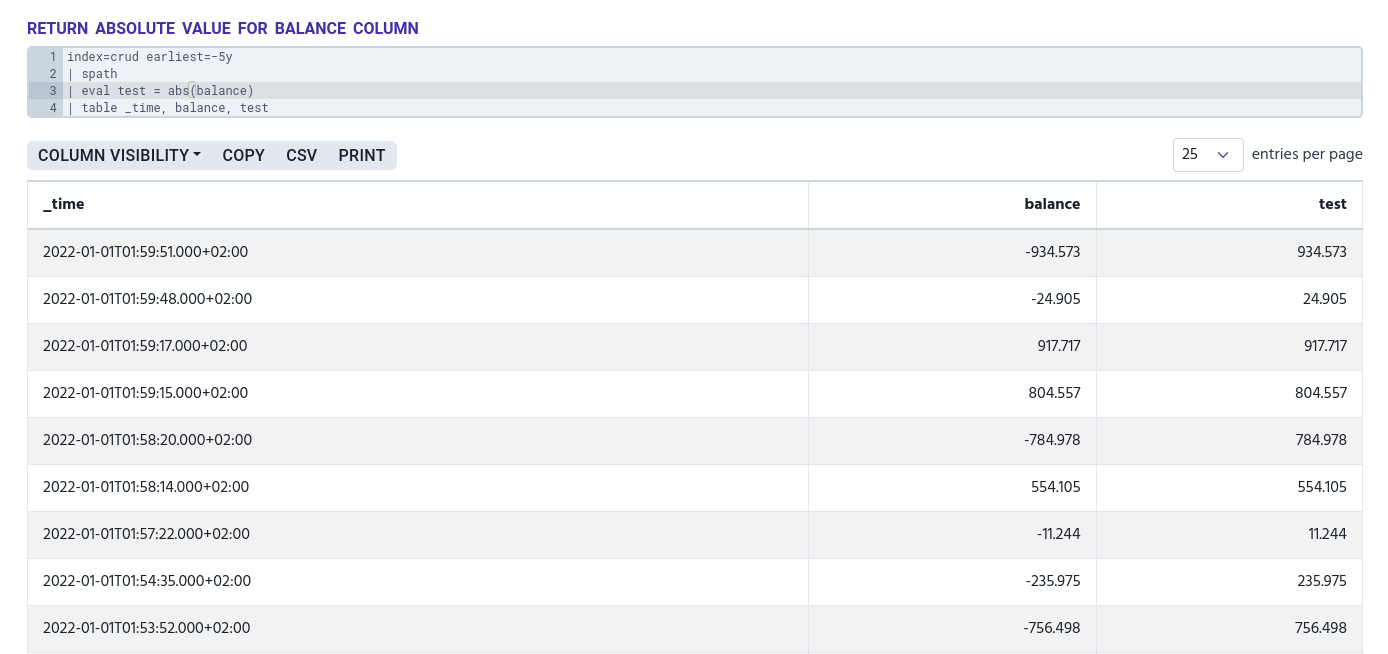Image resolution: width=1388 pixels, height=654 pixels.
Task: Expand the entries per page selector
Action: [1207, 155]
